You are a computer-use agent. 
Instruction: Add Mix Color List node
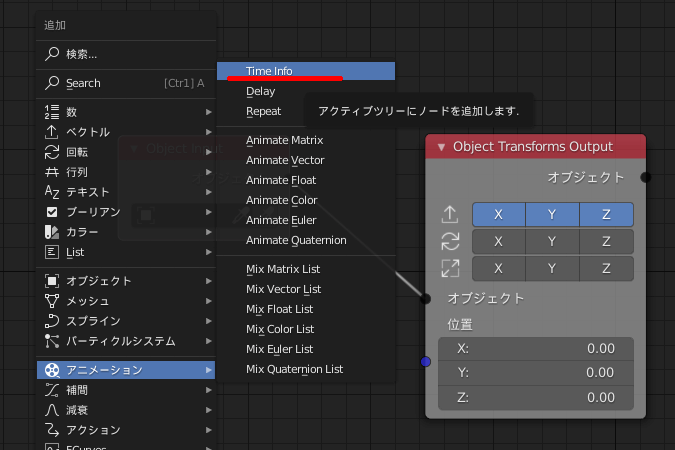click(306, 329)
